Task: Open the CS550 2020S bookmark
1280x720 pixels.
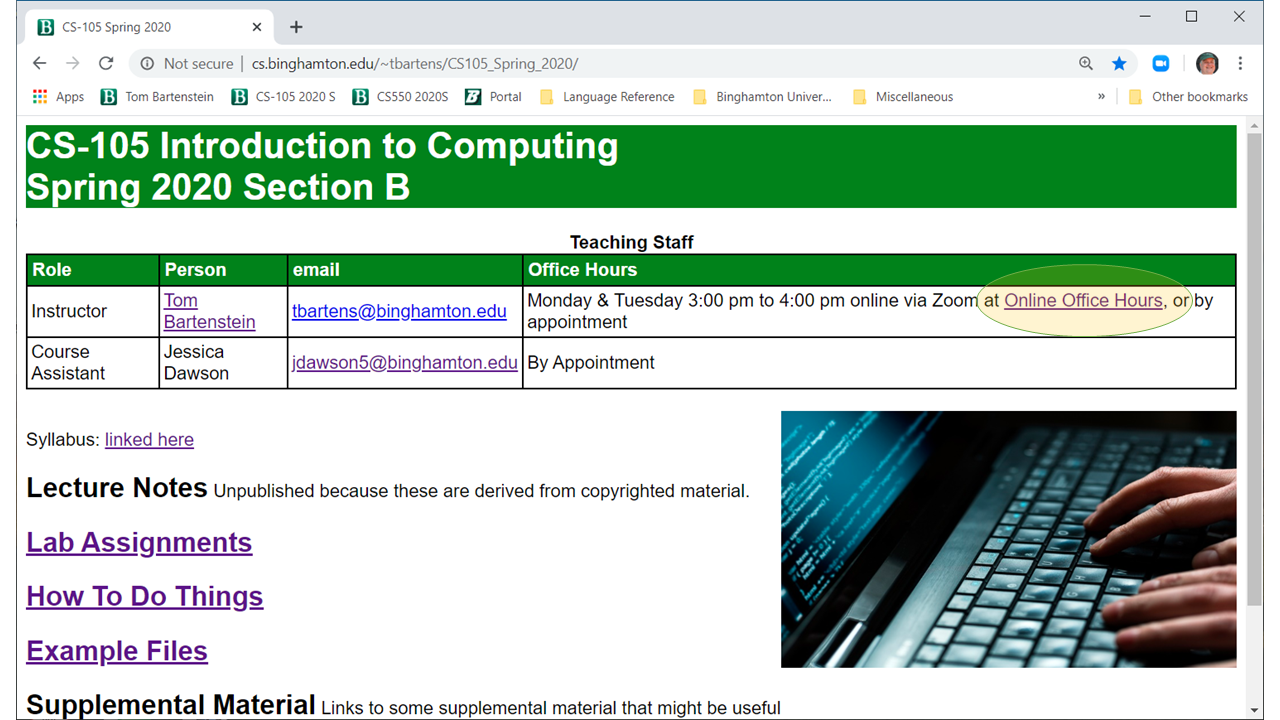Action: (x=401, y=97)
